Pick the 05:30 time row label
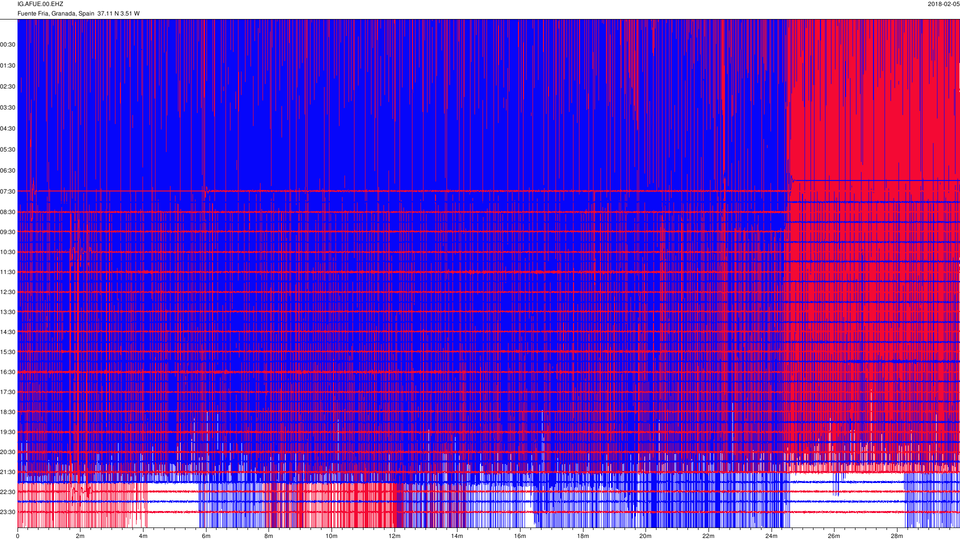Viewport: 960px width, 540px height. pos(8,149)
